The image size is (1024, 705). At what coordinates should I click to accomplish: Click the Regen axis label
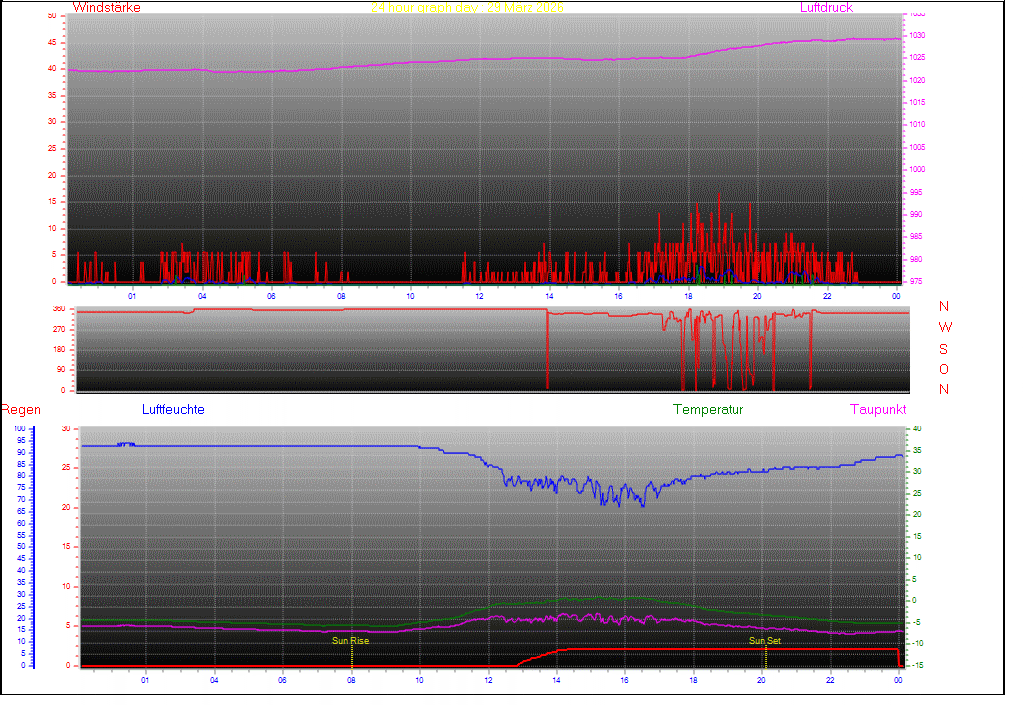coord(20,410)
